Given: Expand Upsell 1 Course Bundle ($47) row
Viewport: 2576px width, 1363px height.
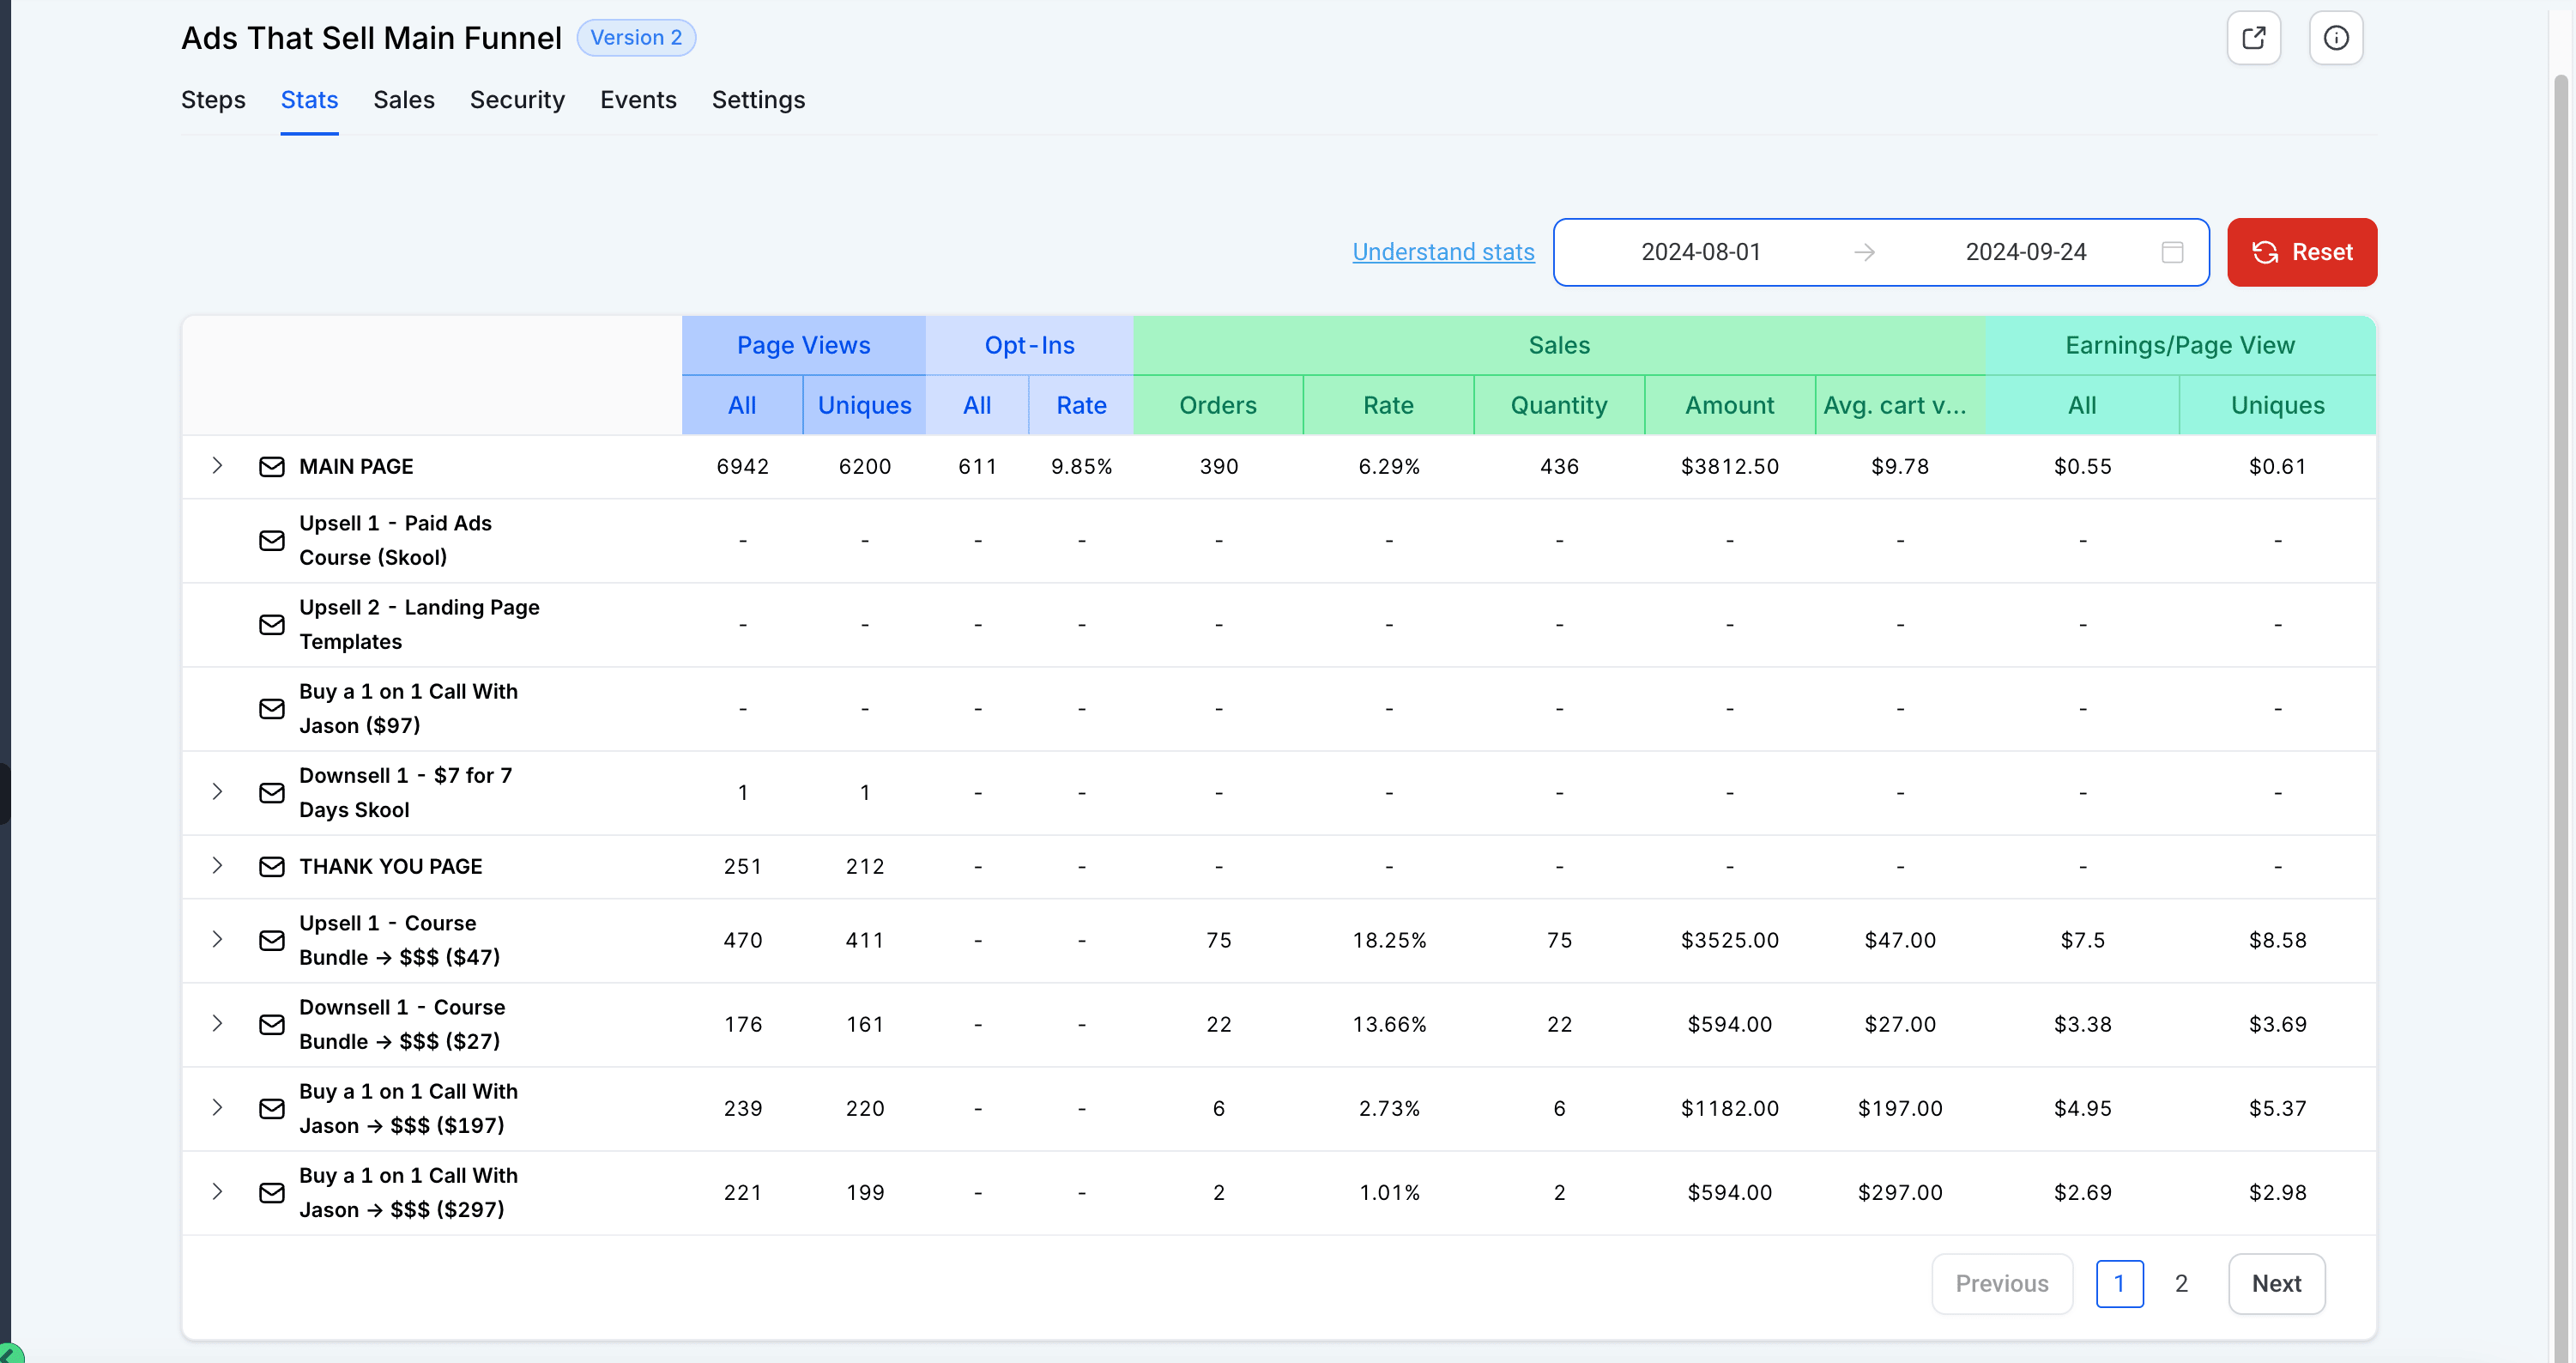Looking at the screenshot, I should pos(217,940).
